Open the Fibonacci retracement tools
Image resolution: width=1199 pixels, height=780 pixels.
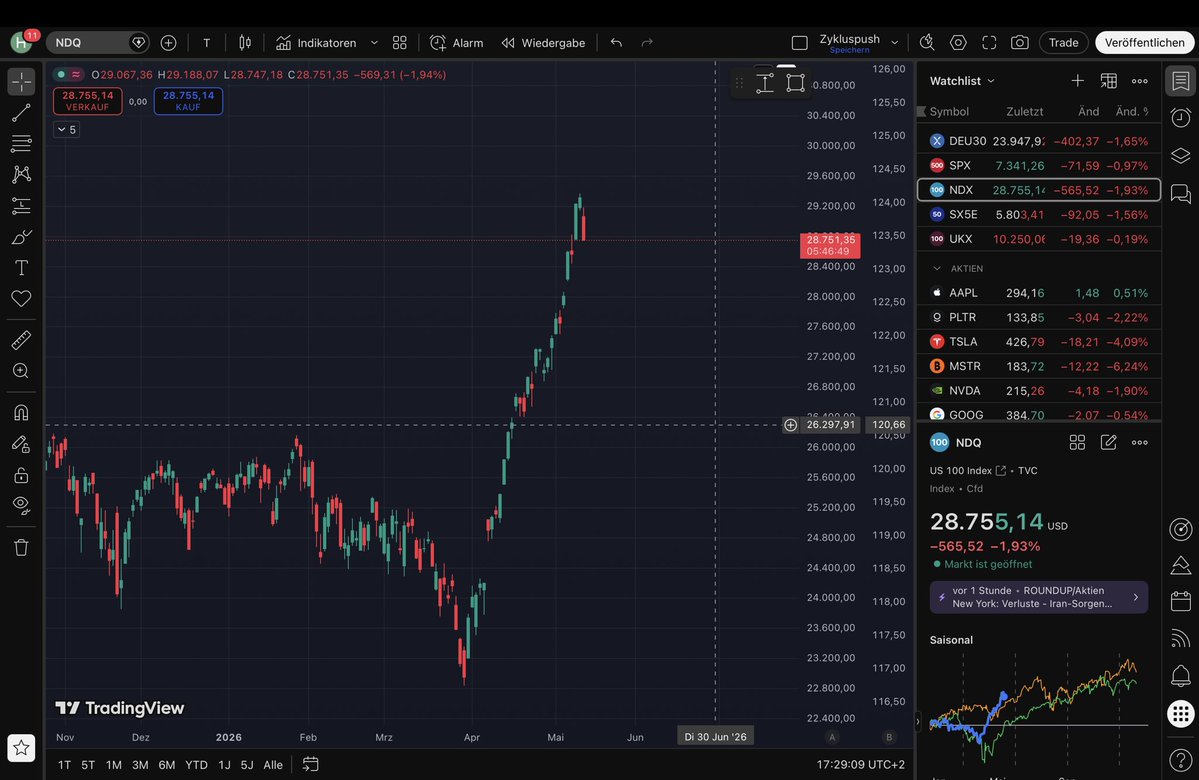coord(21,143)
